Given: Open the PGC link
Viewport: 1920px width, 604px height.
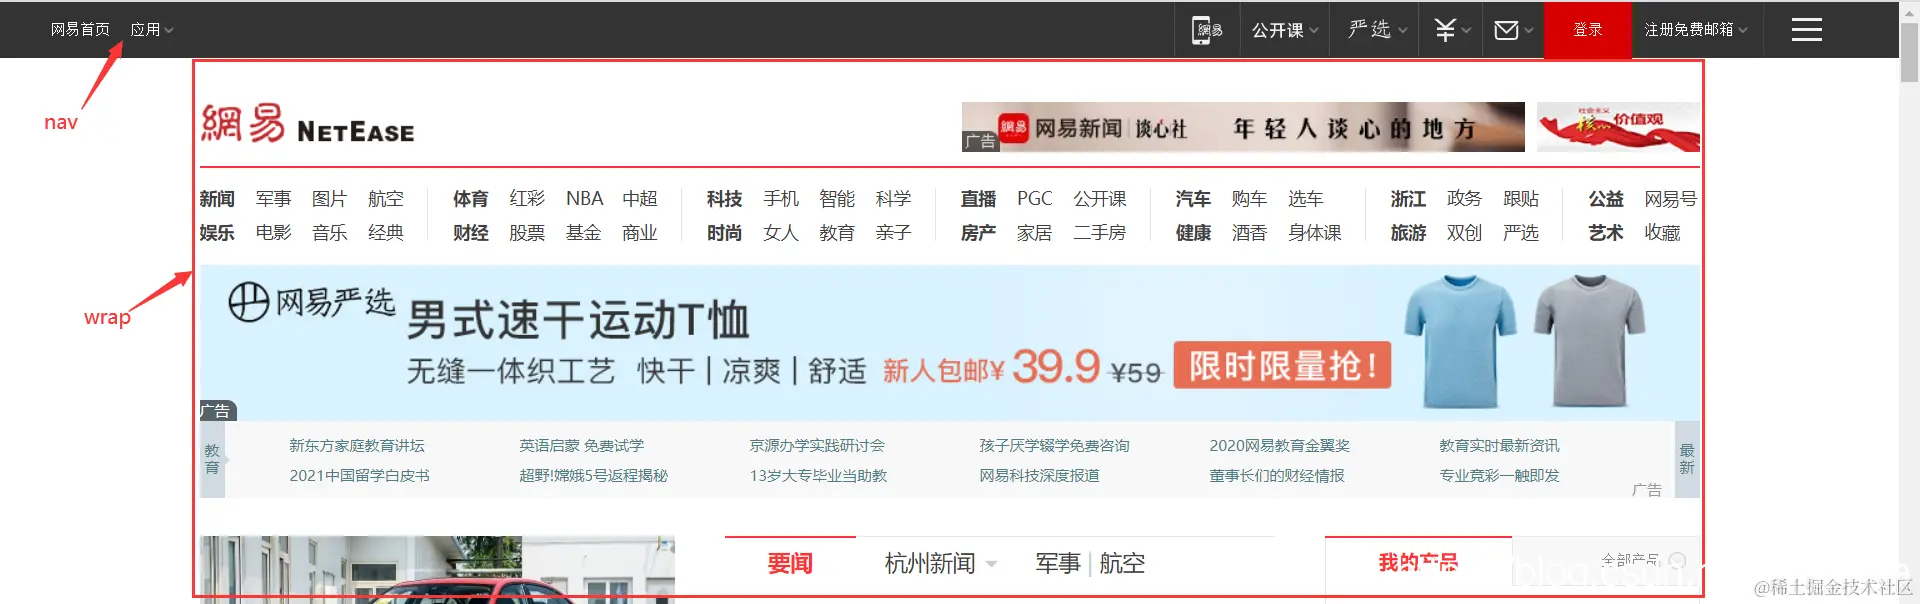Looking at the screenshot, I should (1035, 199).
